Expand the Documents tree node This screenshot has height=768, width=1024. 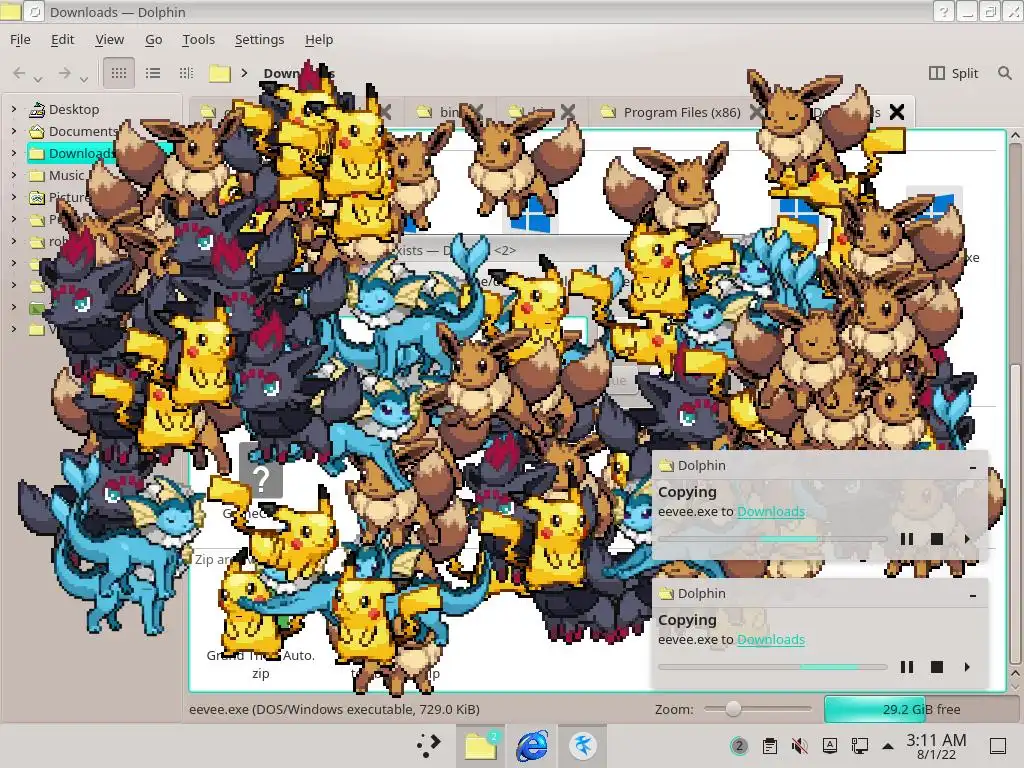14,131
